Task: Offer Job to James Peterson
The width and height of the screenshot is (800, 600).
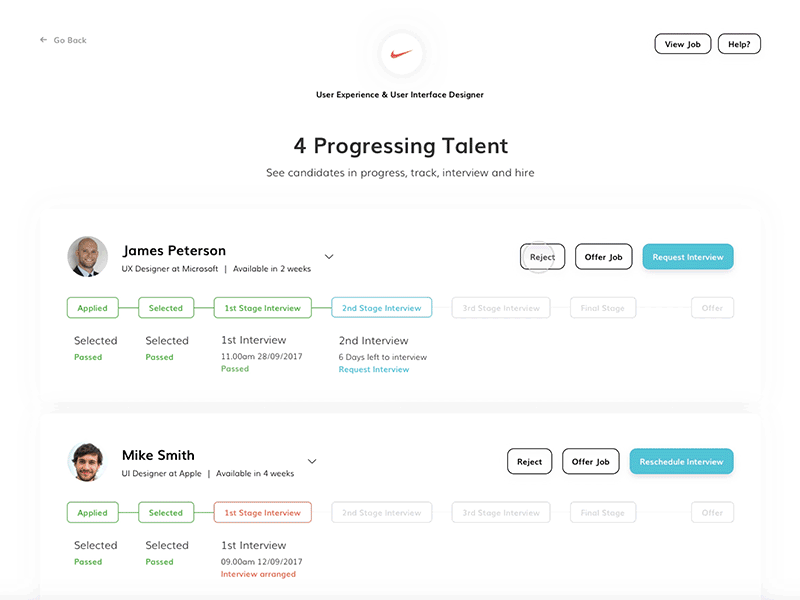Action: (603, 257)
